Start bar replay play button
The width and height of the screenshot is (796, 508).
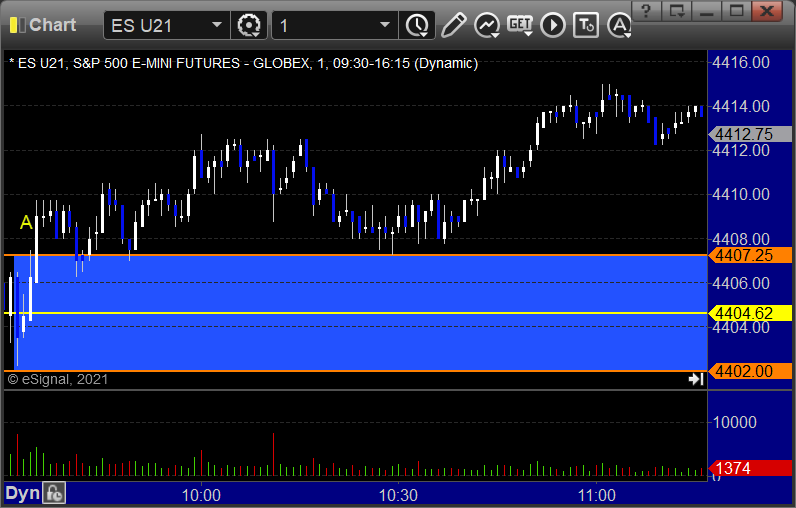553,25
